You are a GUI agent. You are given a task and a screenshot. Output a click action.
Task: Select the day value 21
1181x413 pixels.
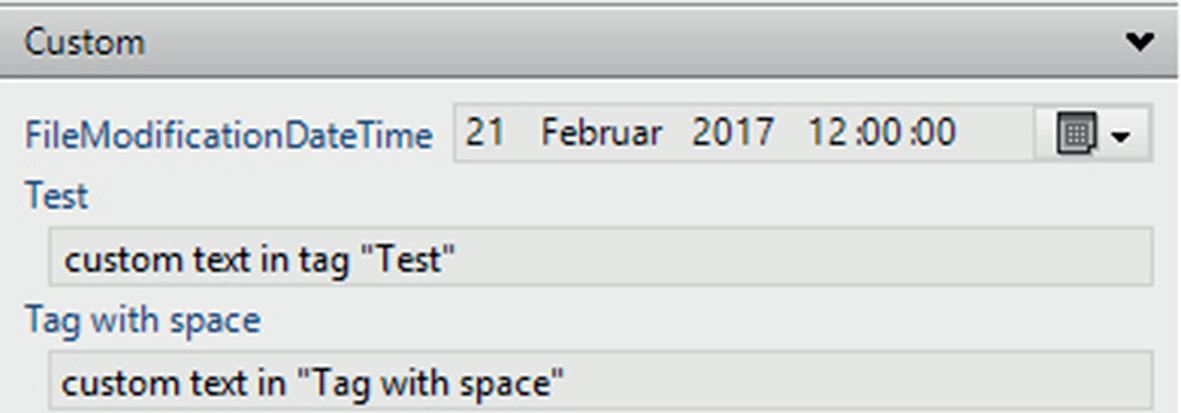point(484,132)
